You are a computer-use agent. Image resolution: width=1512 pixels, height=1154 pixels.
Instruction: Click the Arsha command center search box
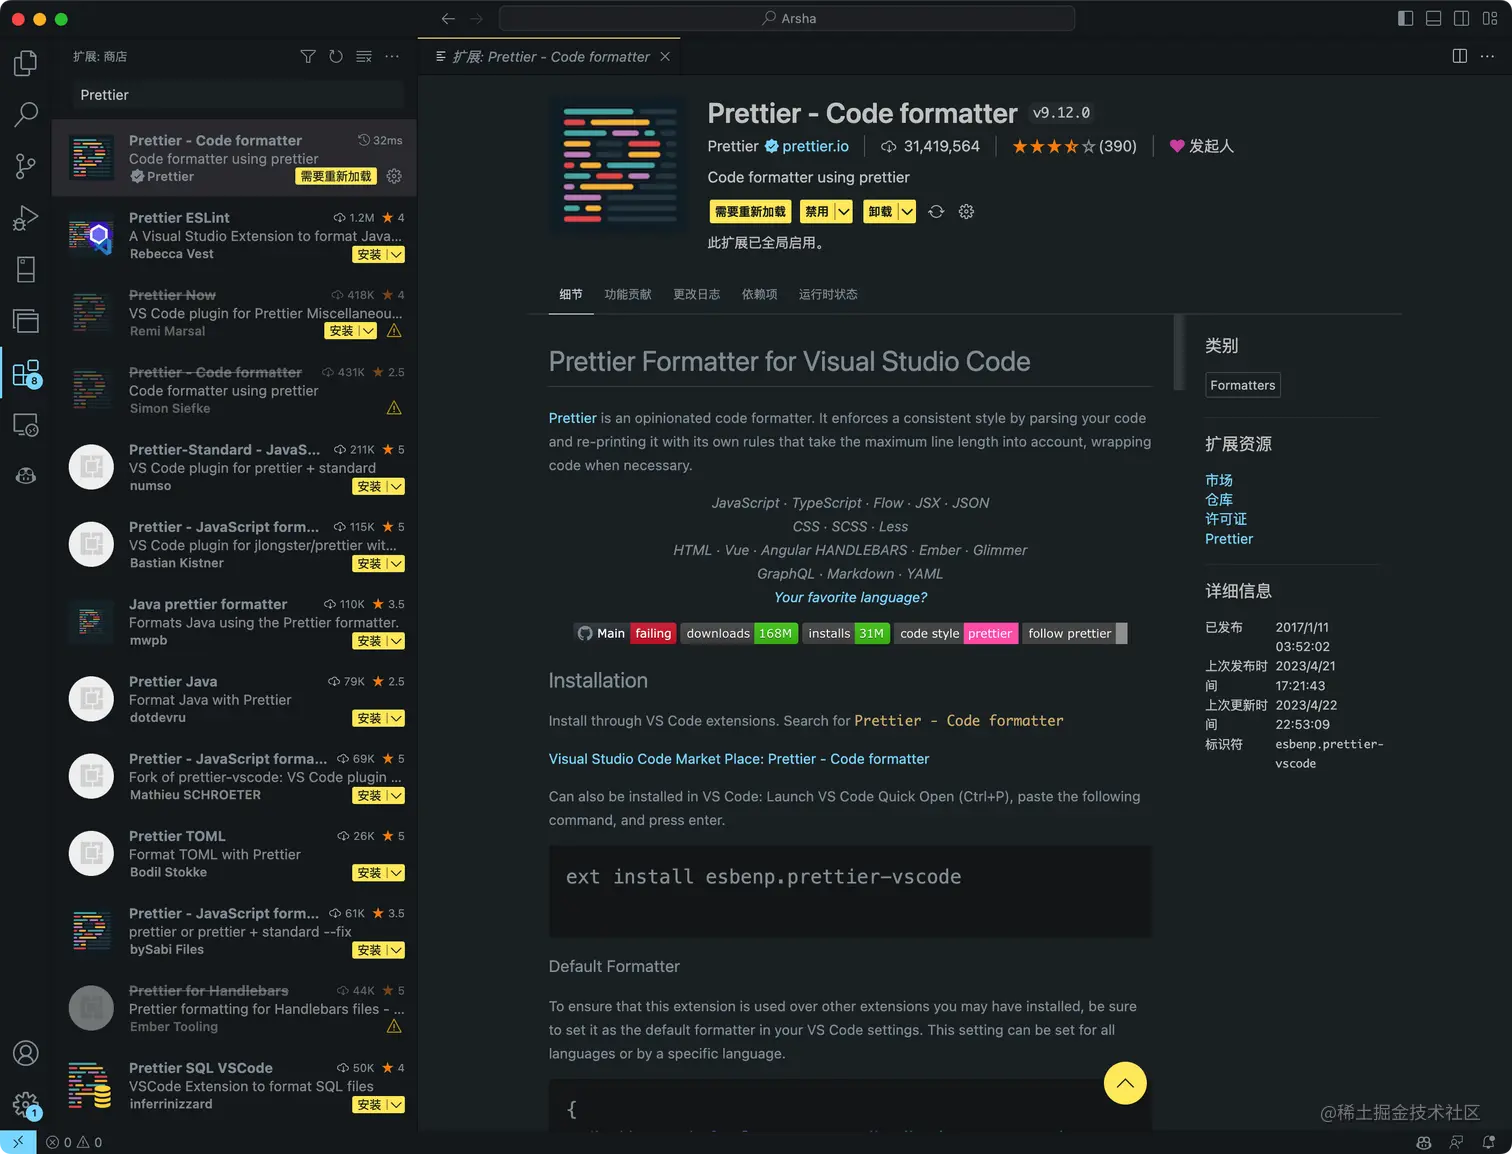(x=787, y=18)
